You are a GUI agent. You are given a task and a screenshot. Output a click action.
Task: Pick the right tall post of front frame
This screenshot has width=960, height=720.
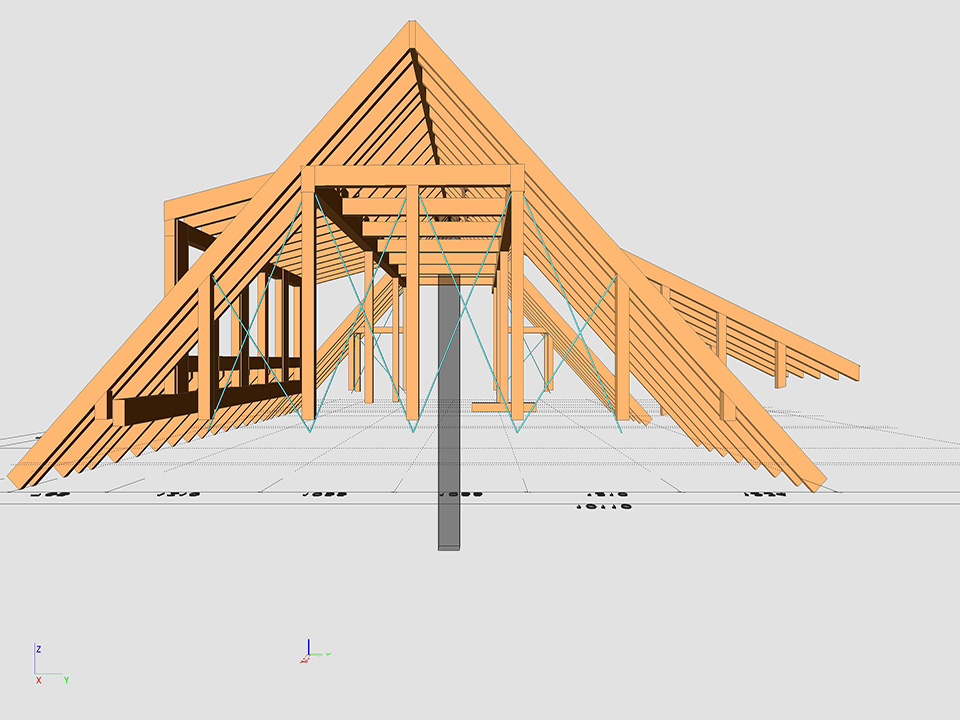coord(517,300)
